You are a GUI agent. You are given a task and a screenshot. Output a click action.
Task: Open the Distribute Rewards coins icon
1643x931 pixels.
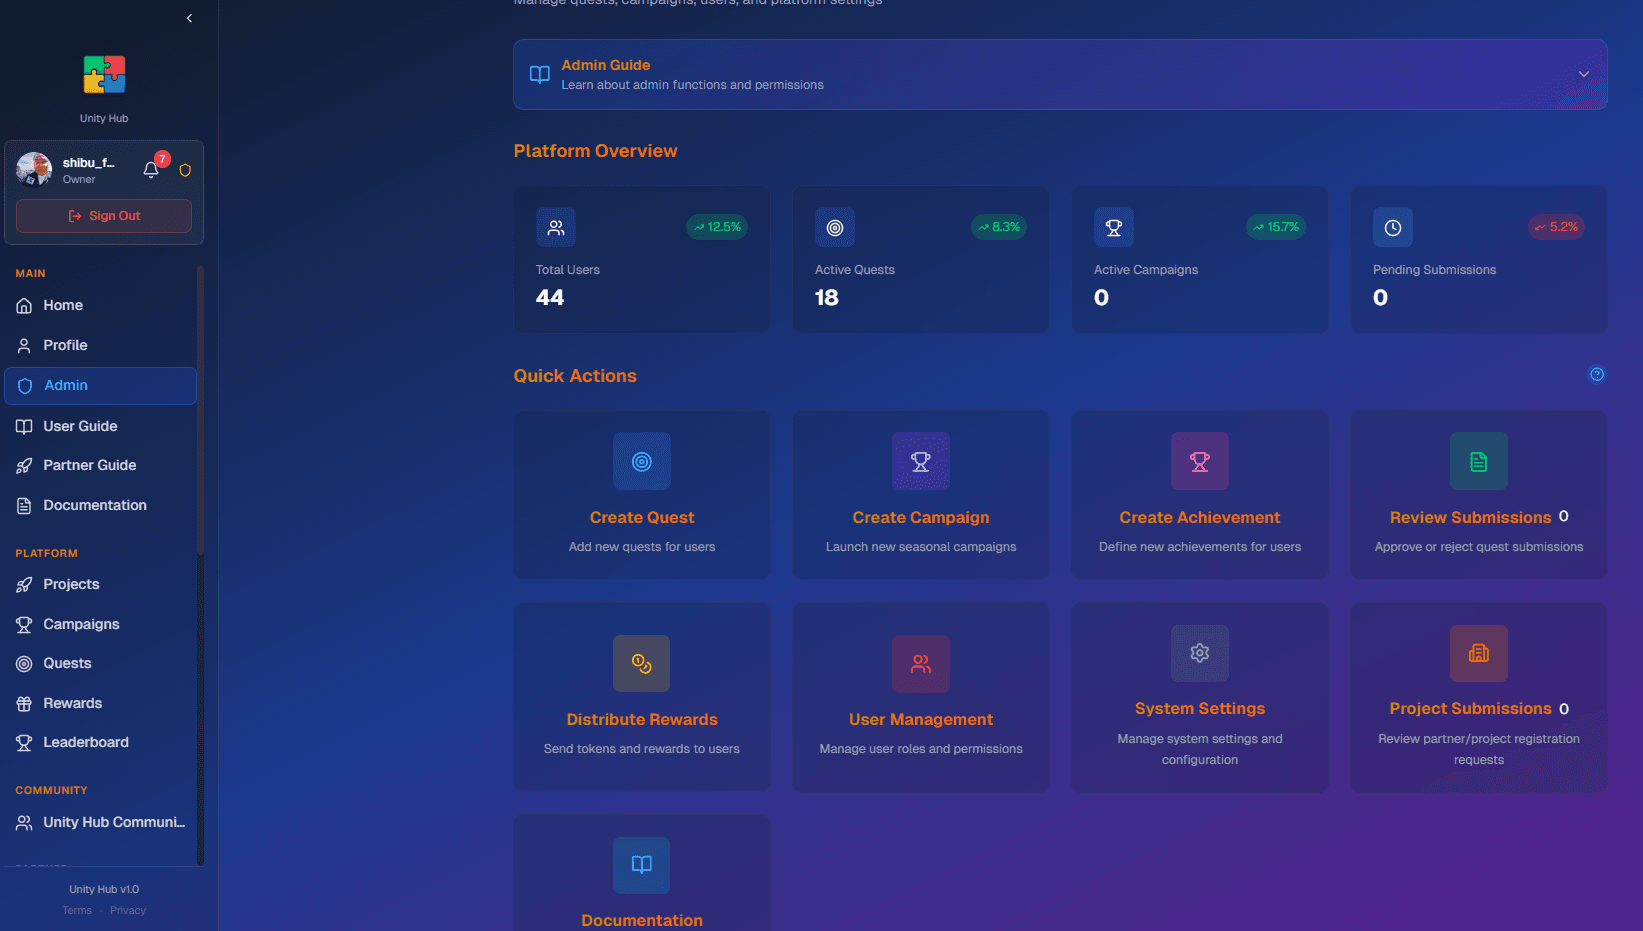tap(642, 663)
